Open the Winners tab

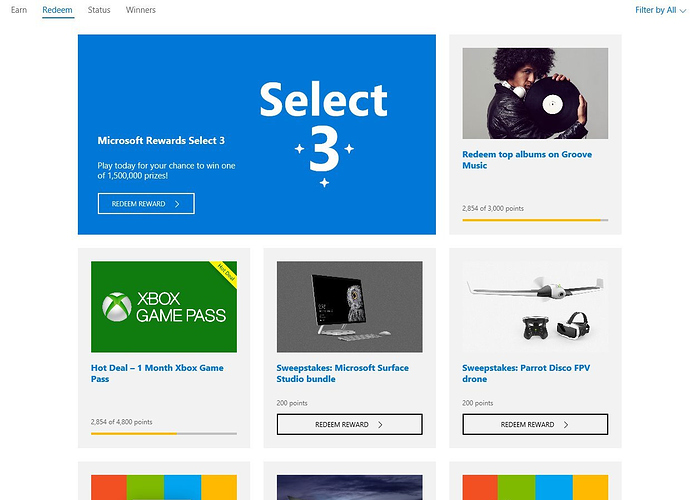click(x=141, y=10)
